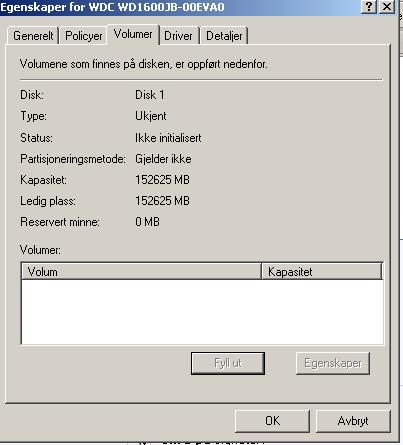The height and width of the screenshot is (445, 403).
Task: Sort by the Kapasitet column header
Action: tap(322, 271)
